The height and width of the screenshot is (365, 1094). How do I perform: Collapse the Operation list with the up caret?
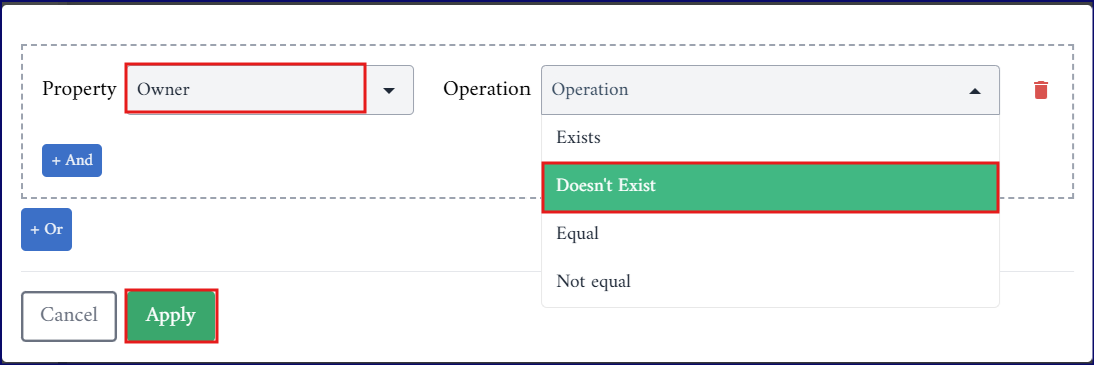975,91
